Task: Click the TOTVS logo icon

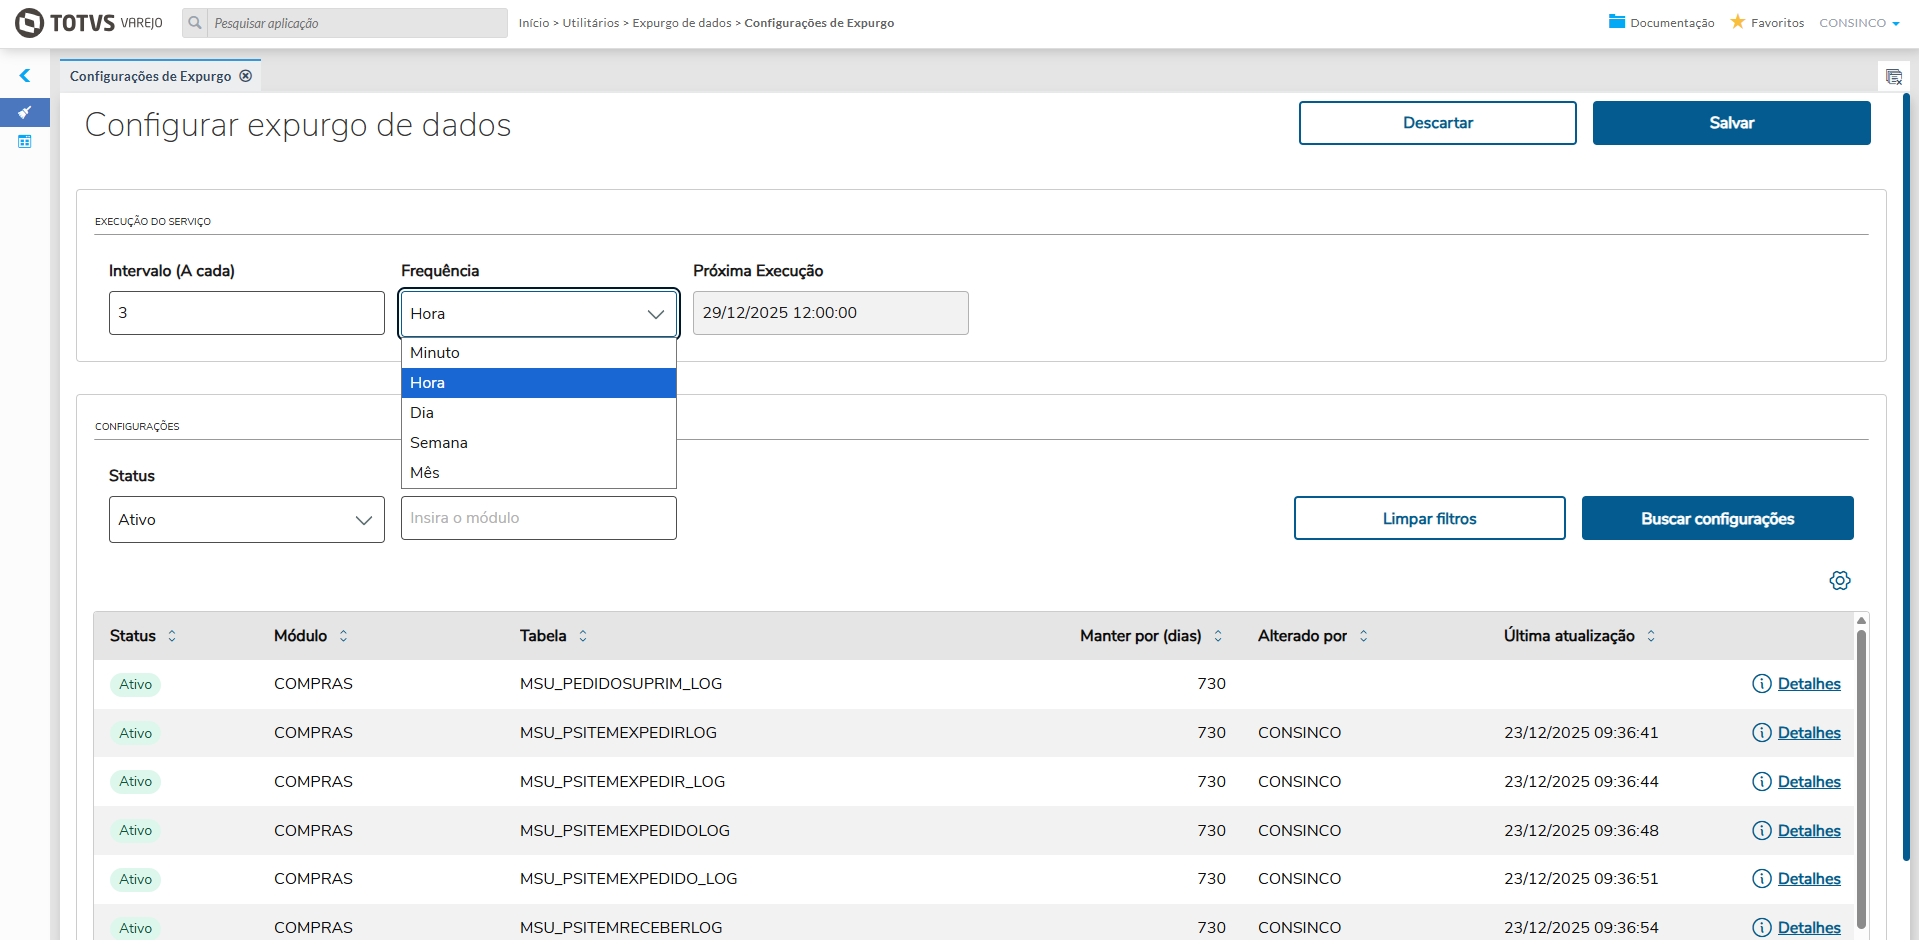Action: pyautogui.click(x=30, y=23)
